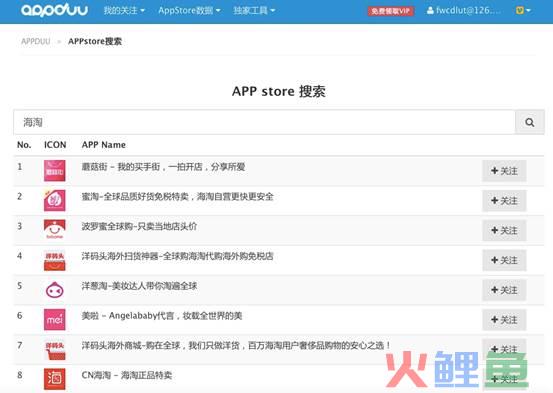Open the 洋码头海外商城 app icon
This screenshot has width=553, height=393.
click(55, 349)
